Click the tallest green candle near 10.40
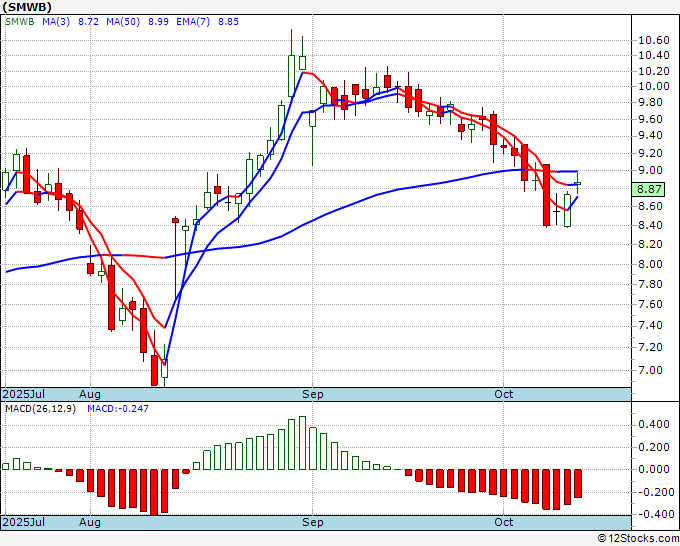680x546 pixels. [291, 76]
